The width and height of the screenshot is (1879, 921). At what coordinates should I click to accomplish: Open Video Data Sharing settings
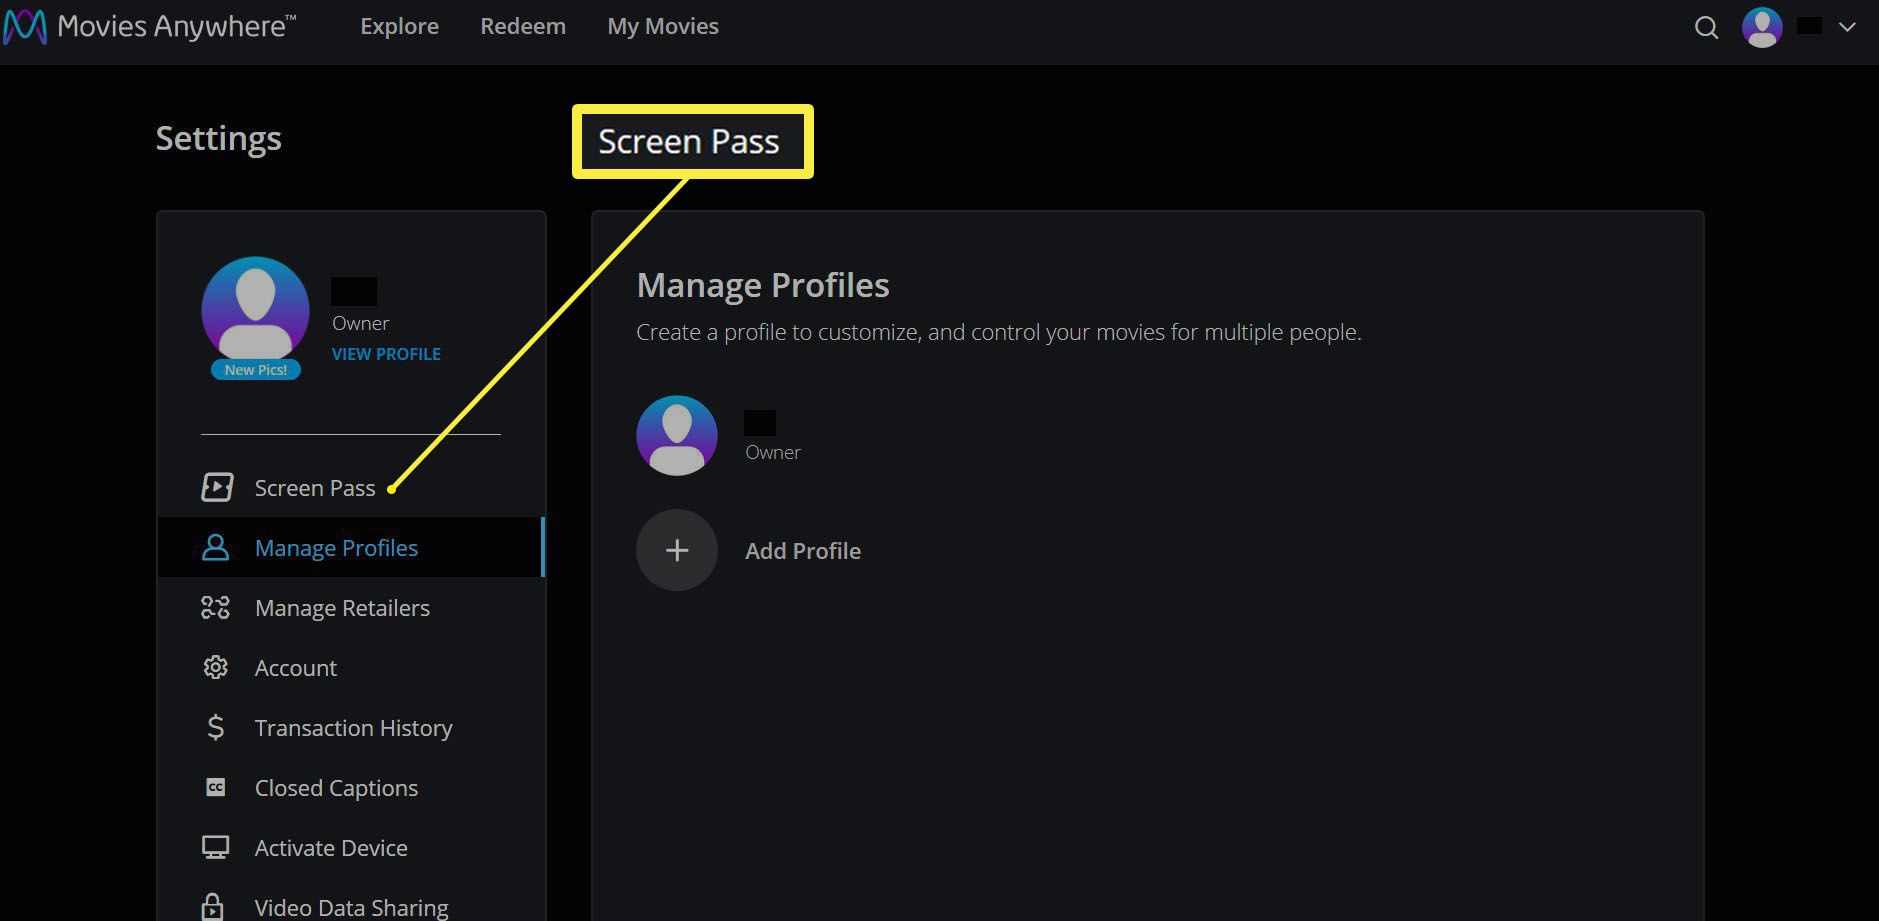[351, 908]
